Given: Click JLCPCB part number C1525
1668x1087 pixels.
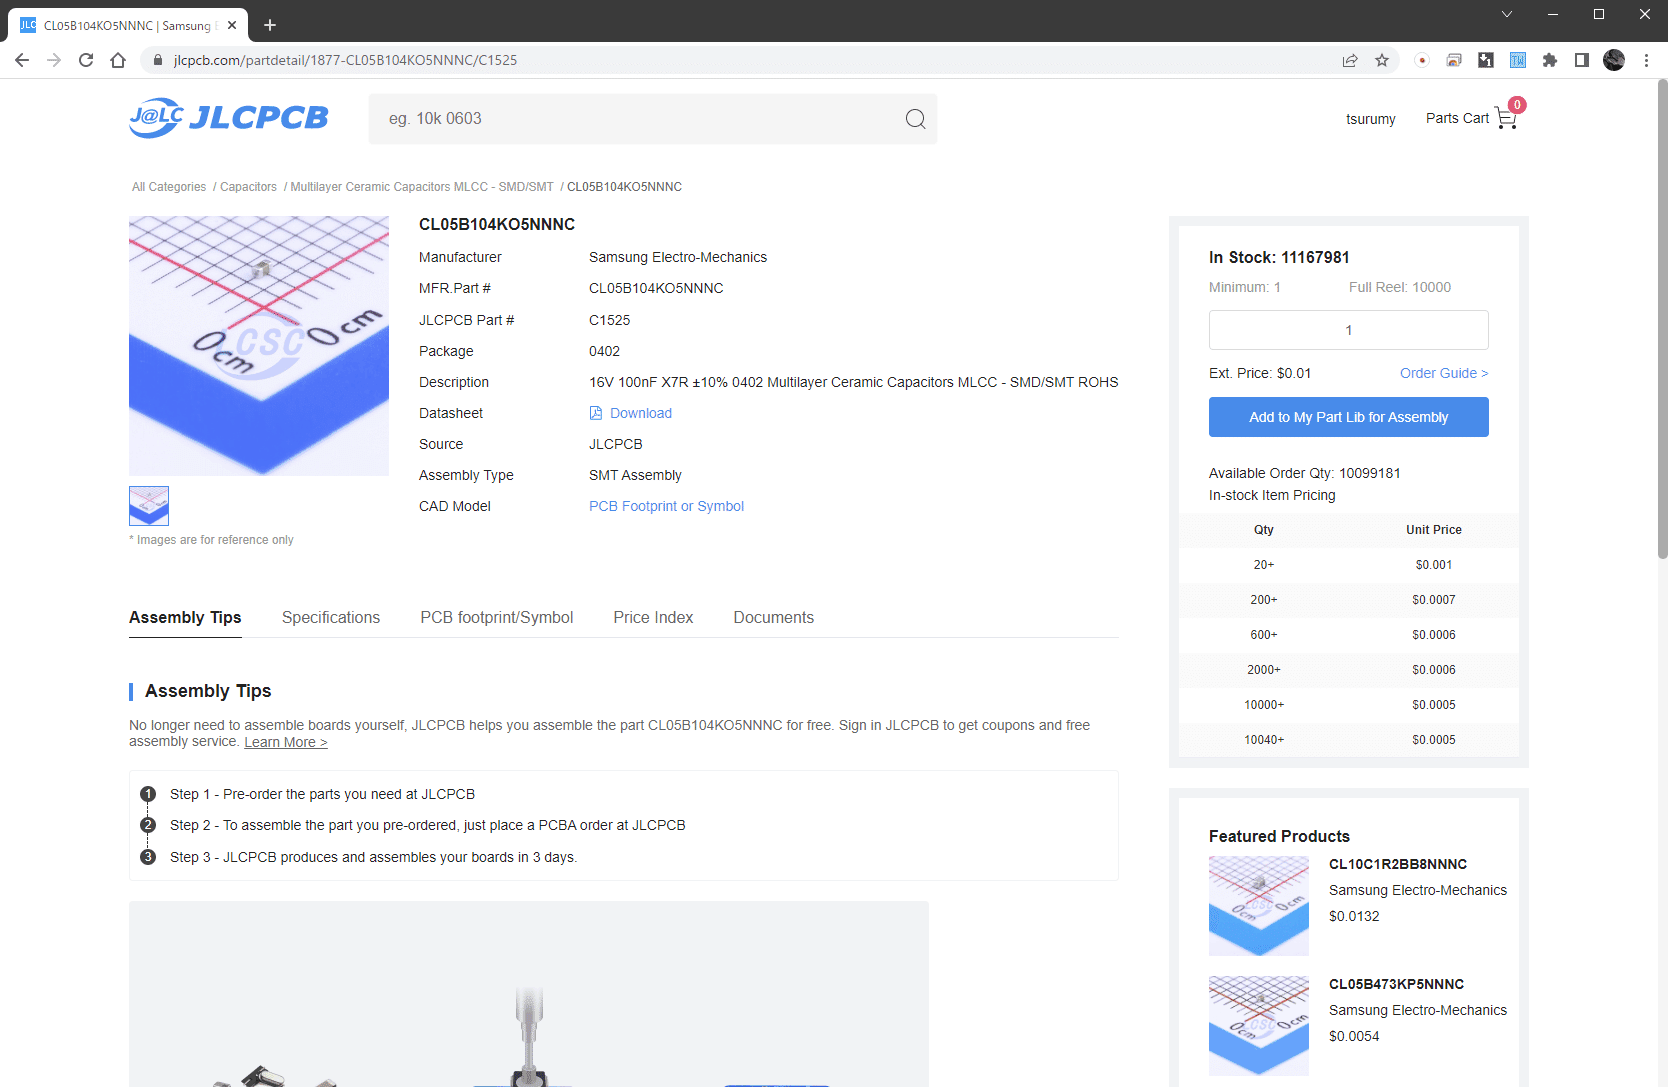Looking at the screenshot, I should click(609, 320).
